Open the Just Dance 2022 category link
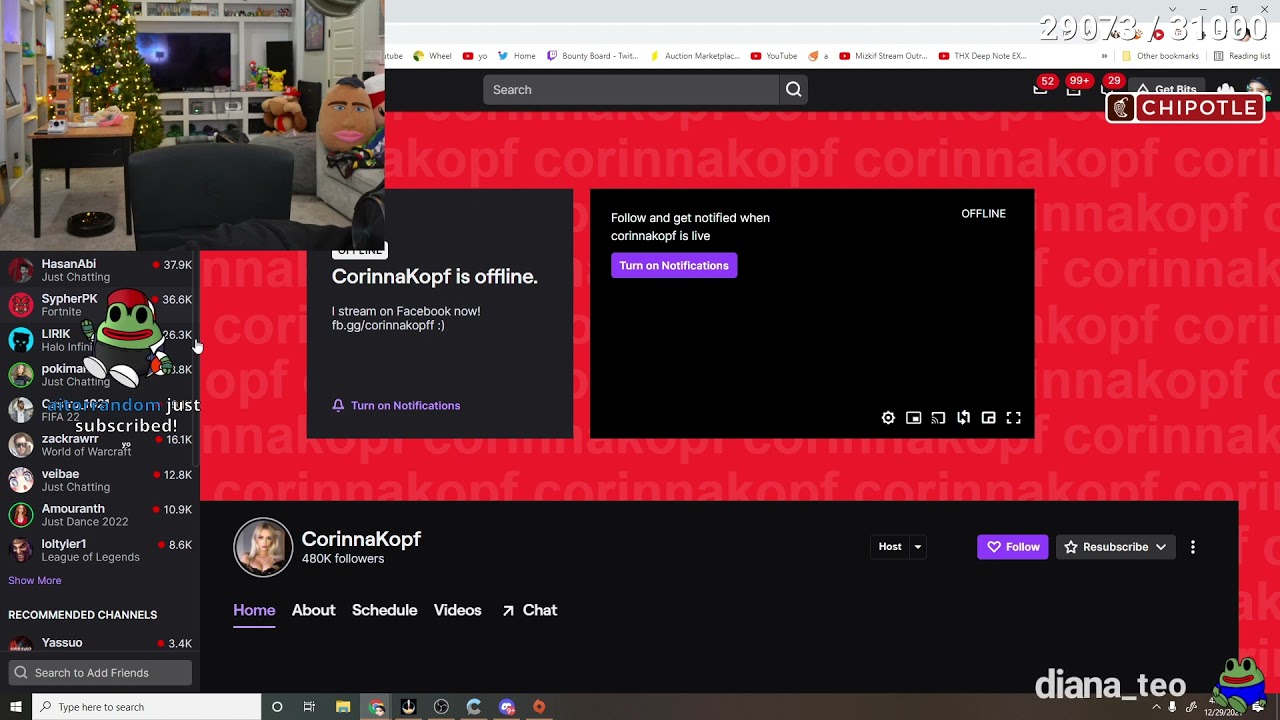1280x720 pixels. click(x=85, y=522)
